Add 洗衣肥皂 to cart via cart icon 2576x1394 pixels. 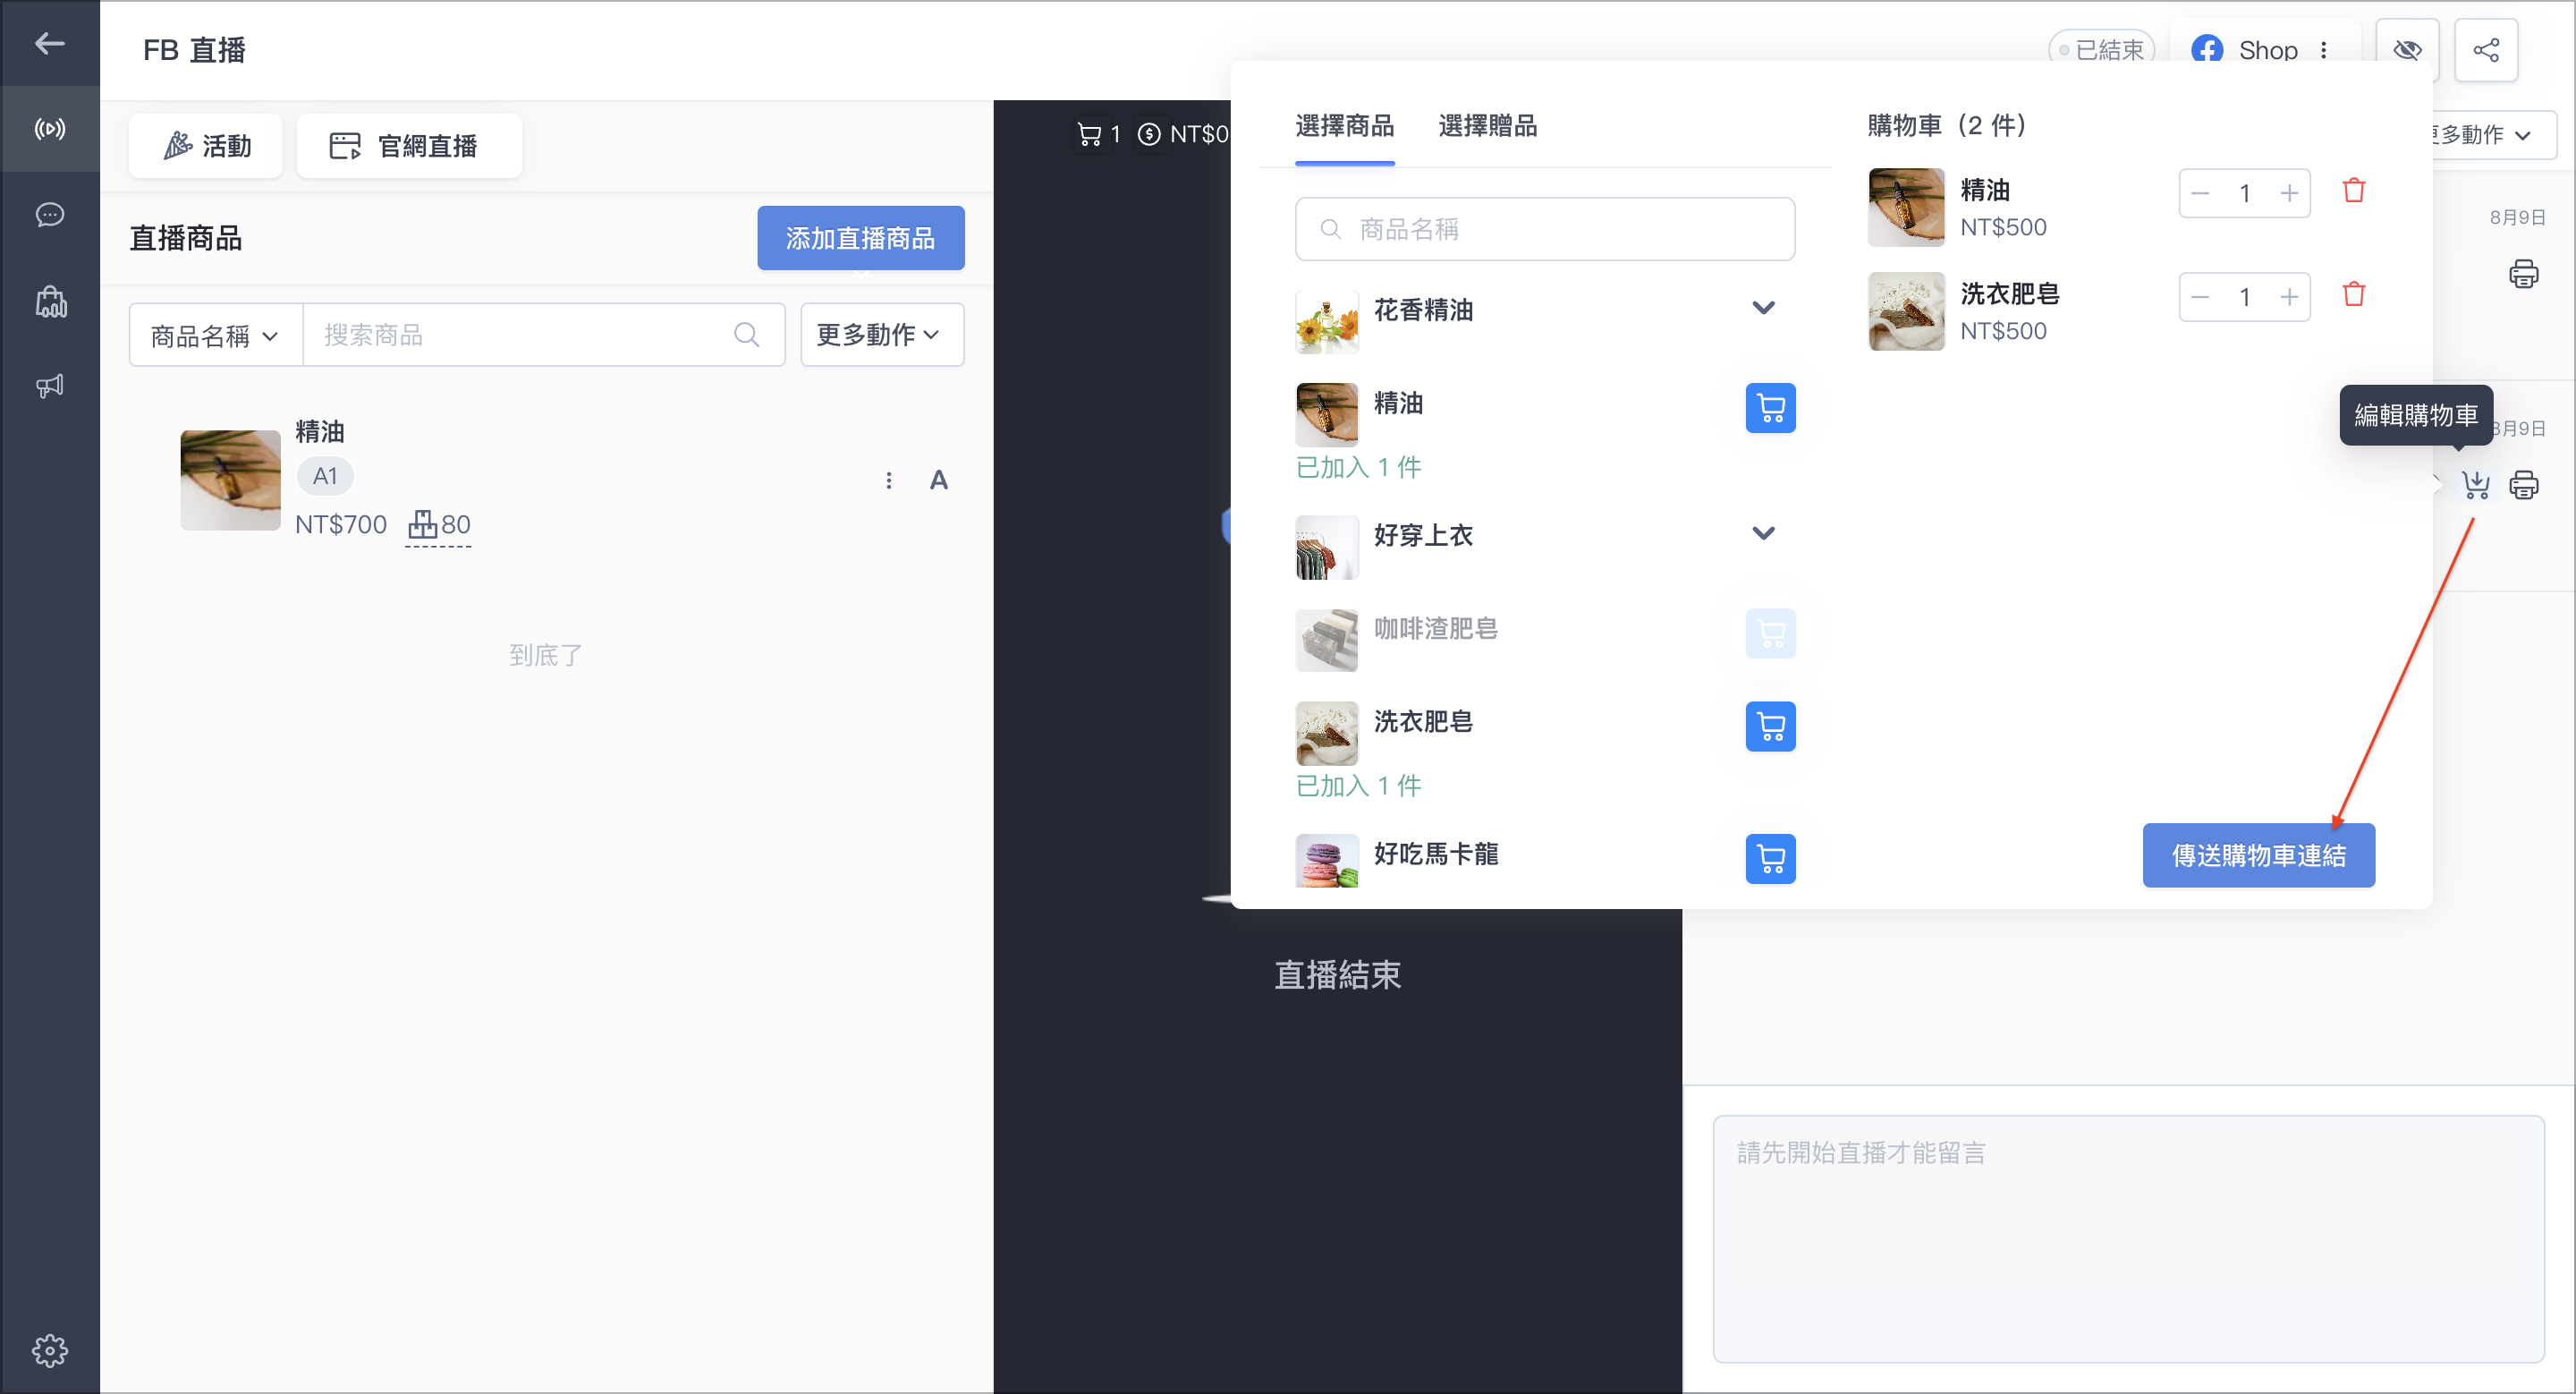click(x=1769, y=726)
